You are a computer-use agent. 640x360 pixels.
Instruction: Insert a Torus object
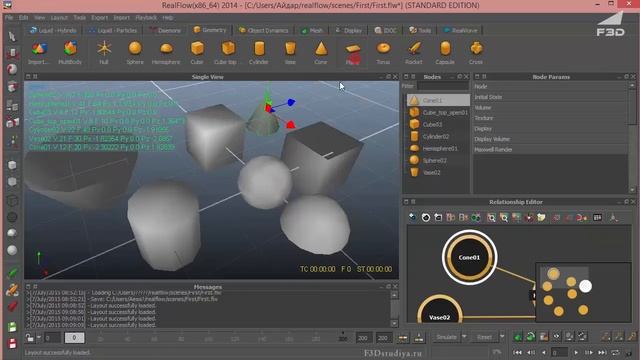383,53
